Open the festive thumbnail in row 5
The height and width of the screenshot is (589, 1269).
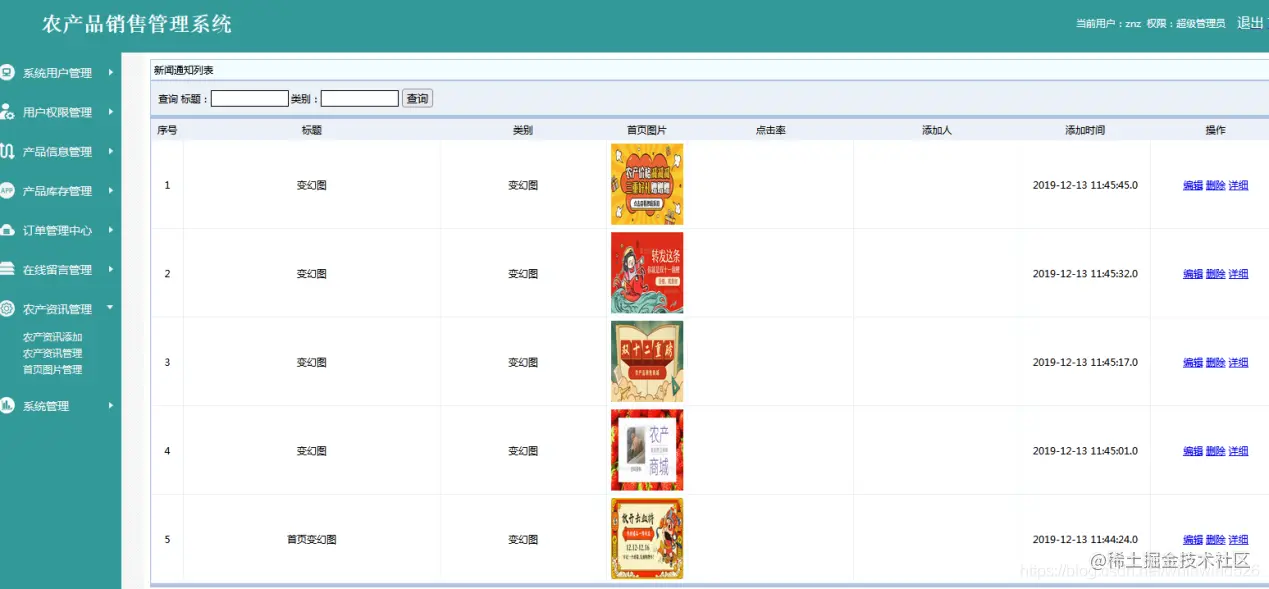pos(647,538)
